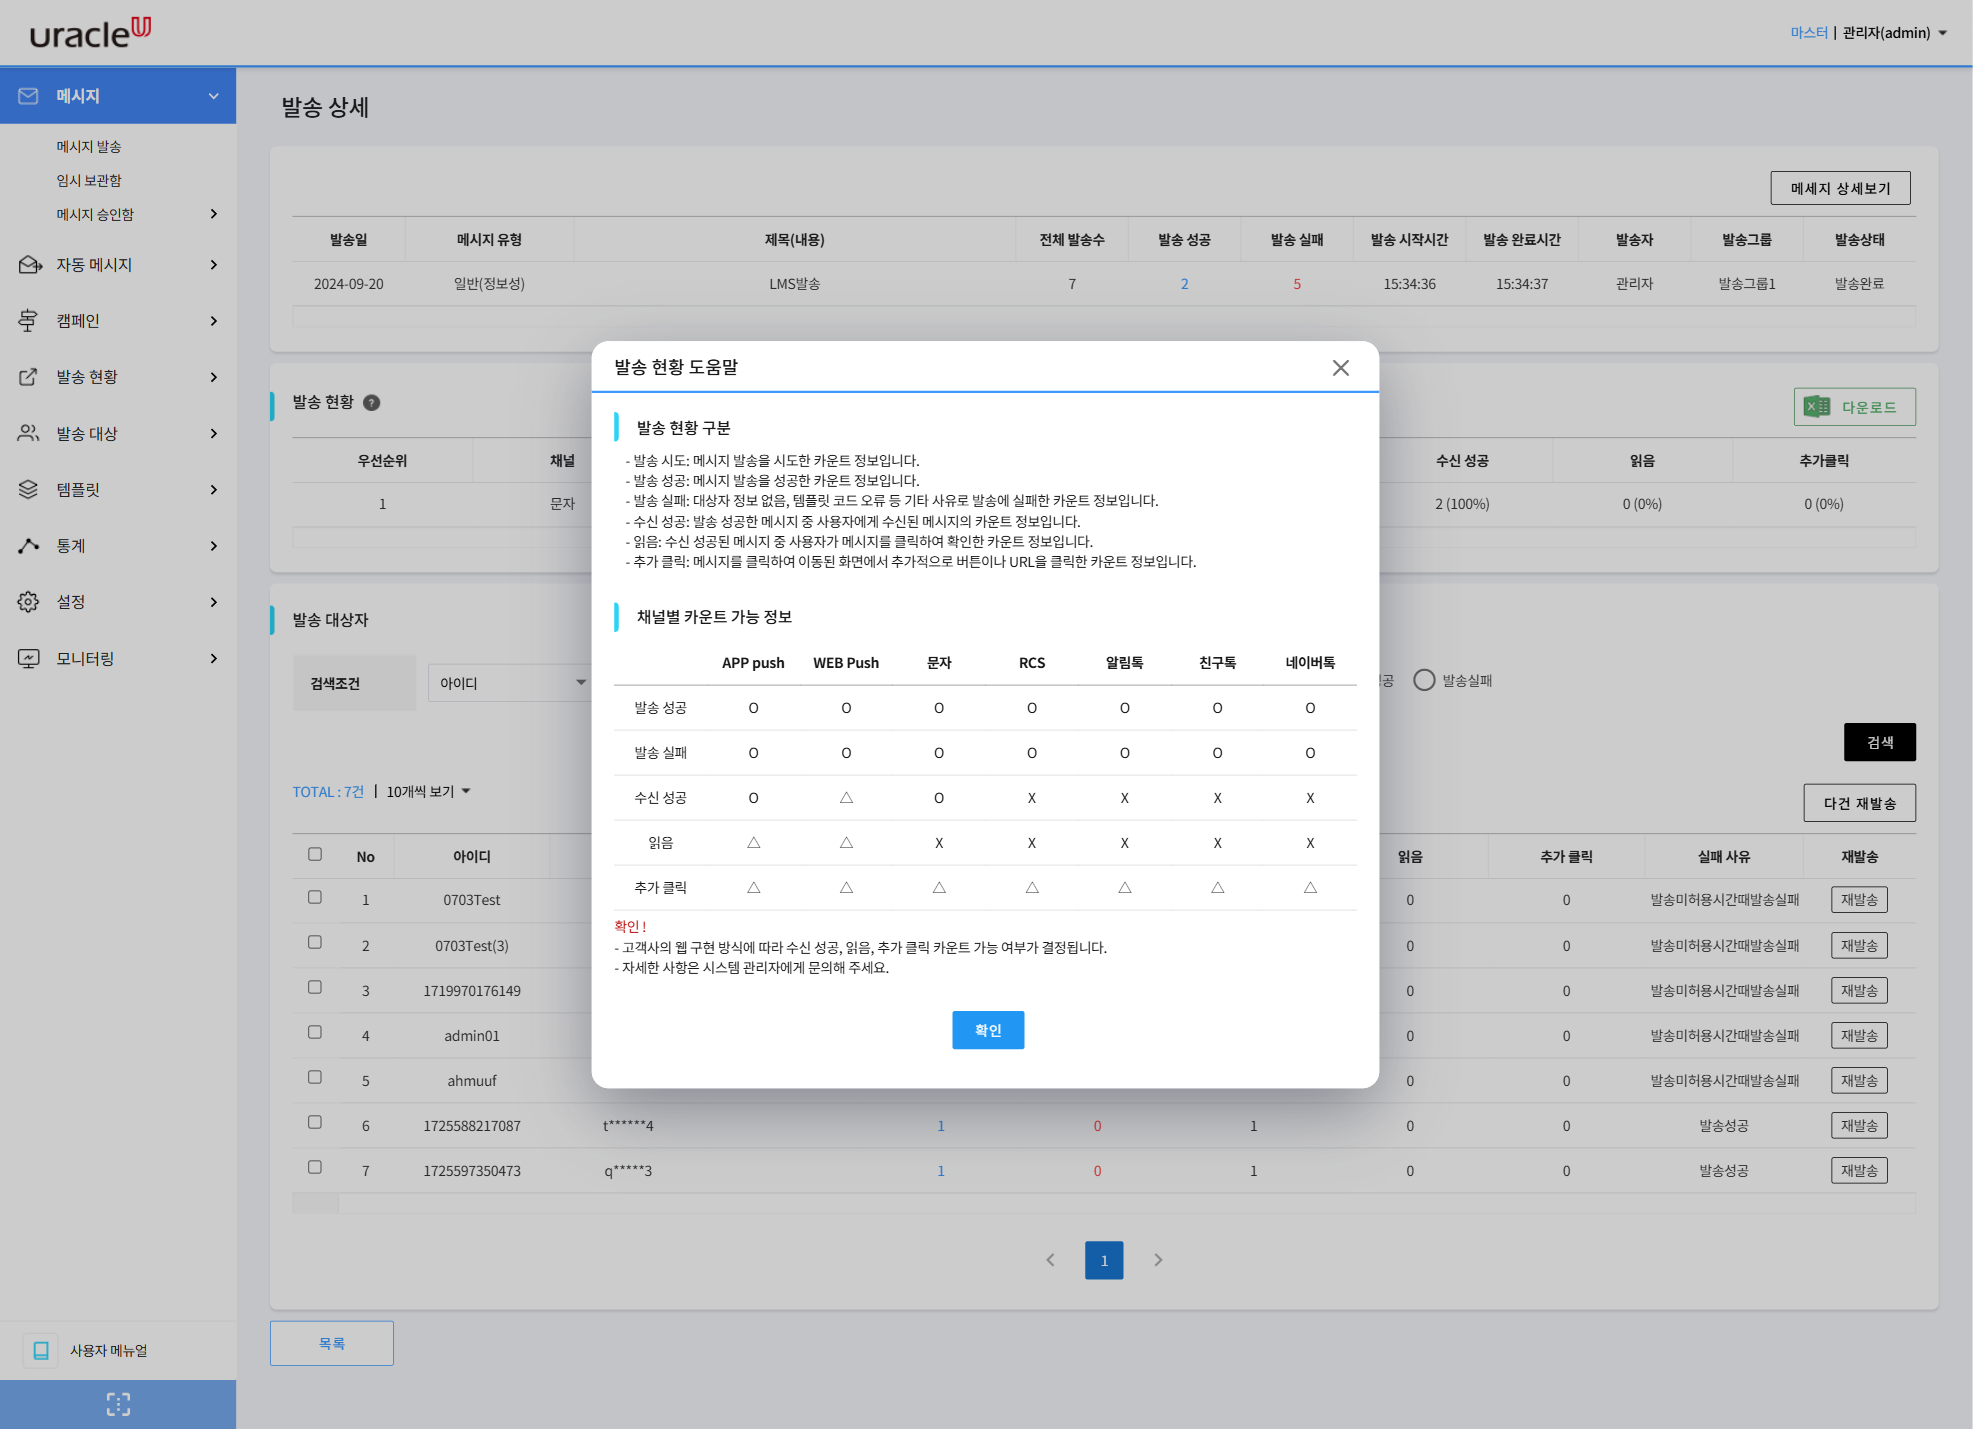
Task: Click 재발송 for row 7
Action: click(1859, 1171)
